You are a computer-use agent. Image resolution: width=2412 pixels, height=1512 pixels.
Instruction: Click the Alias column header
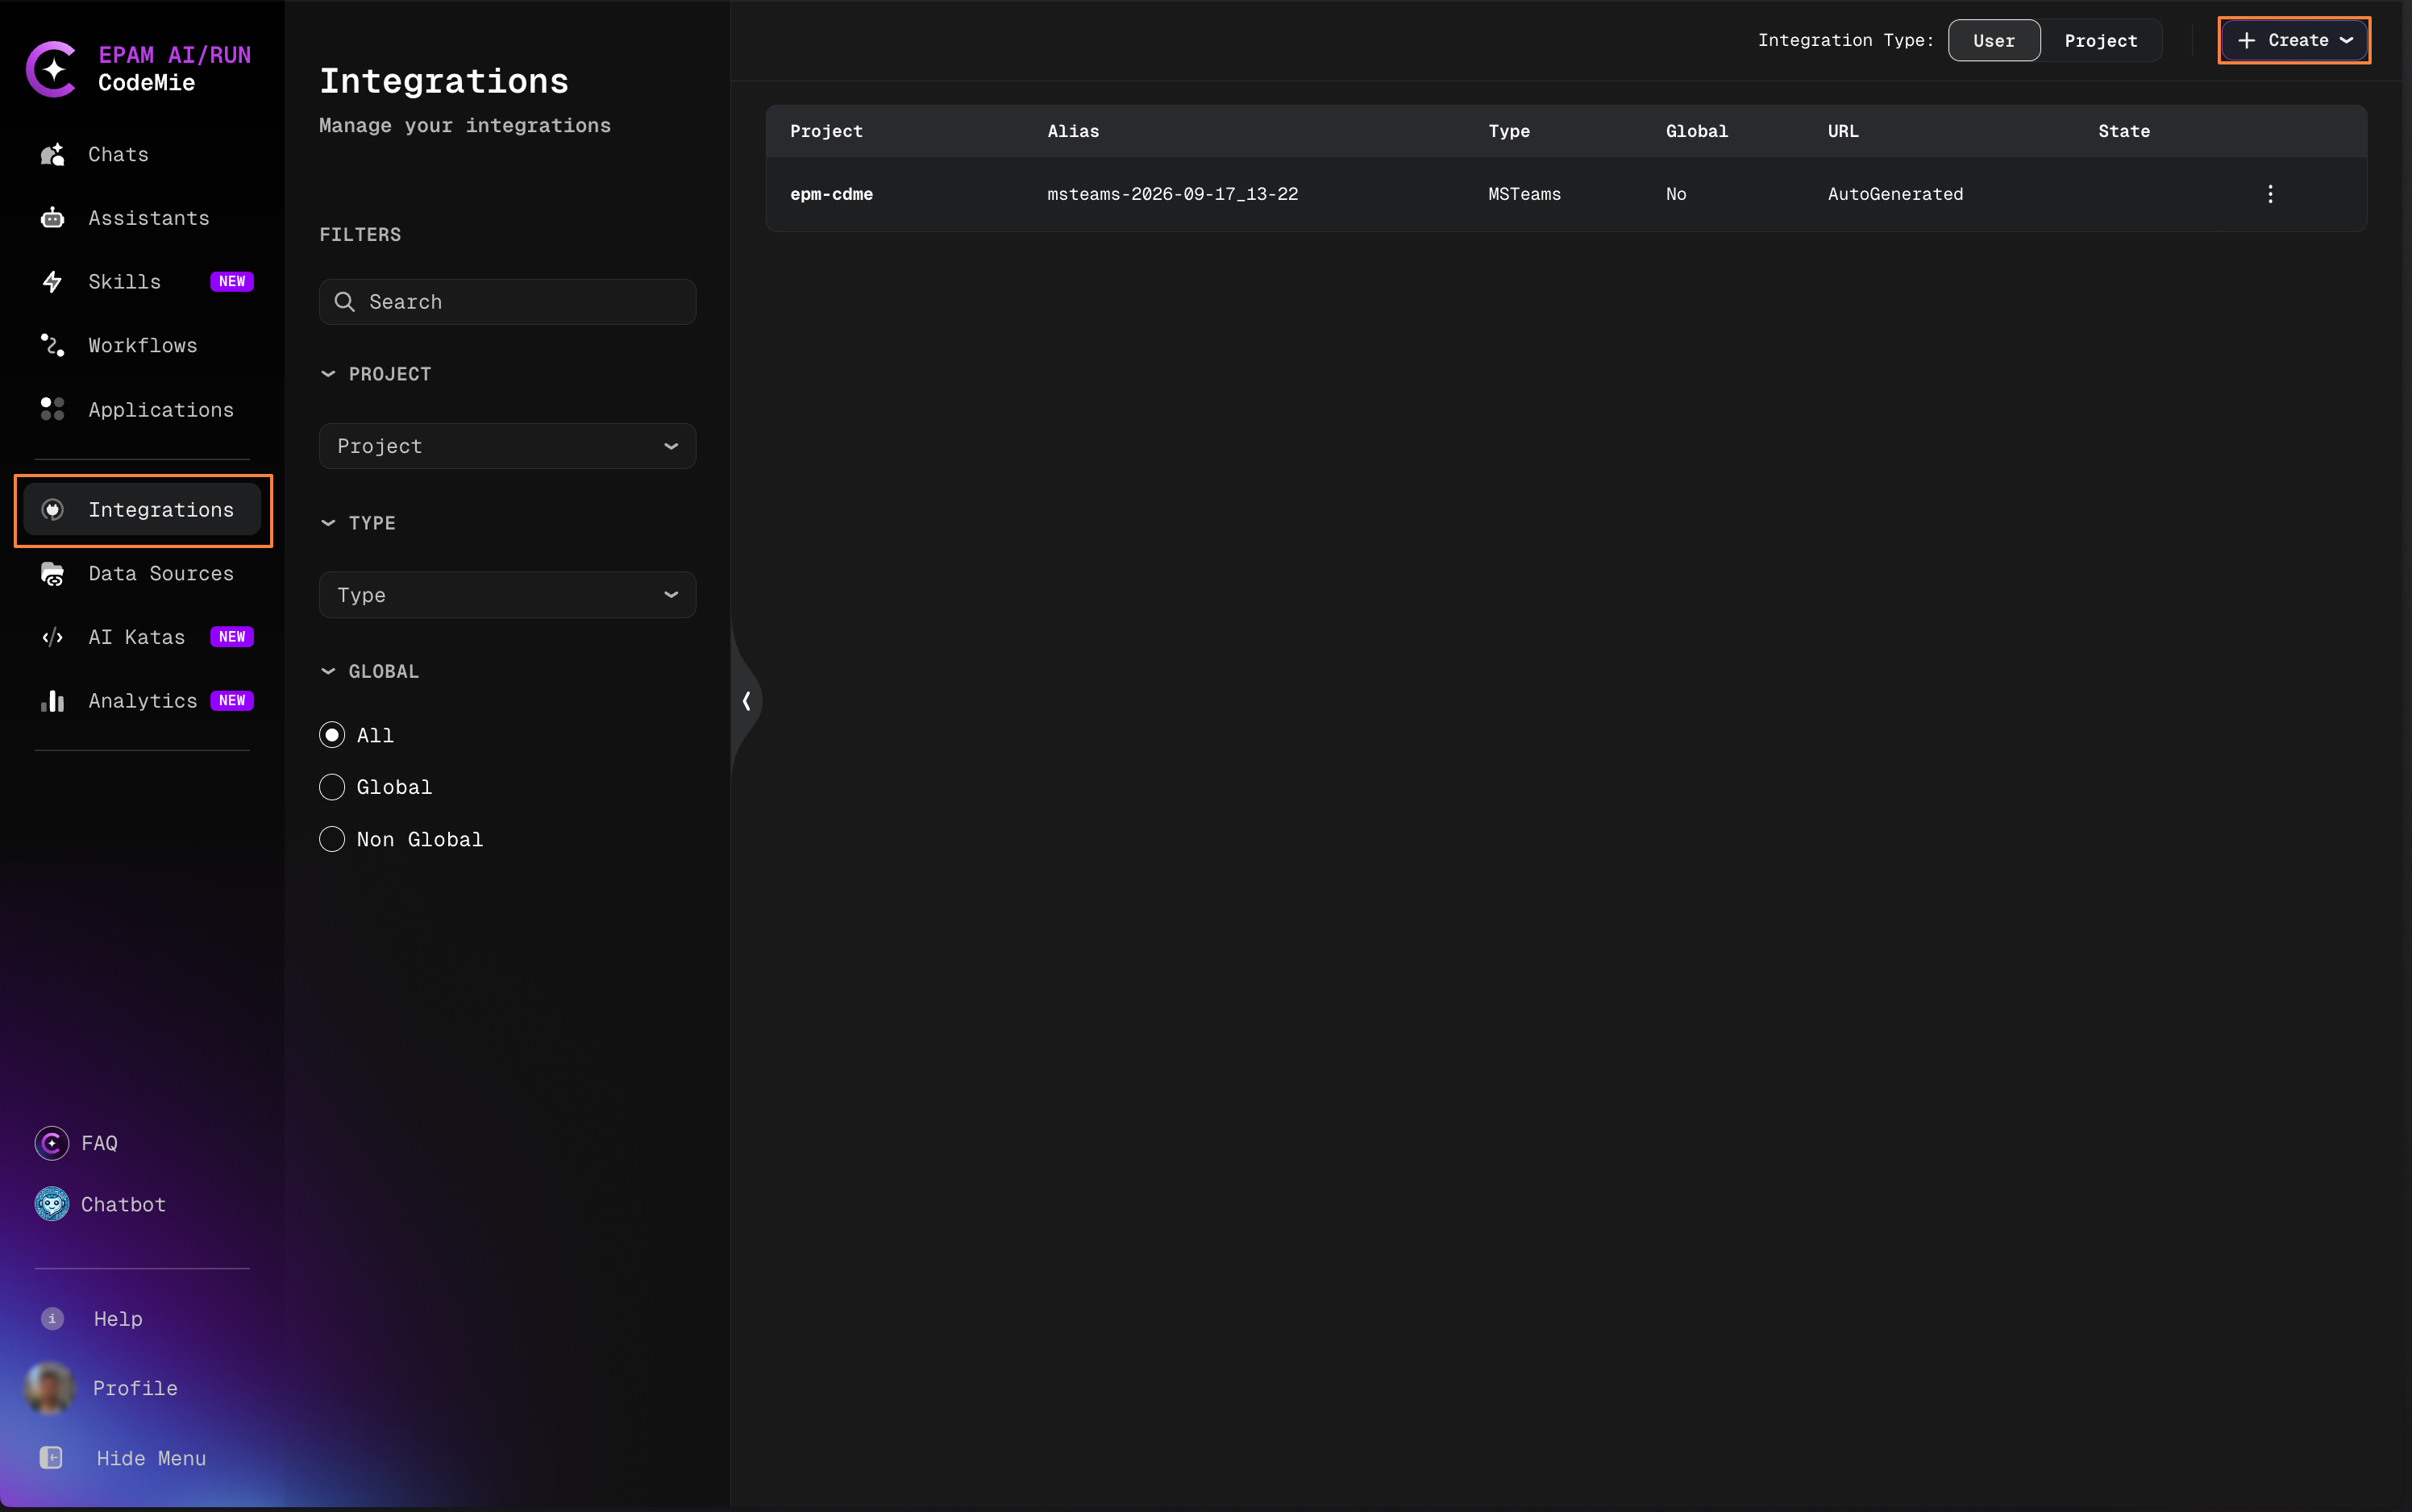pyautogui.click(x=1073, y=131)
